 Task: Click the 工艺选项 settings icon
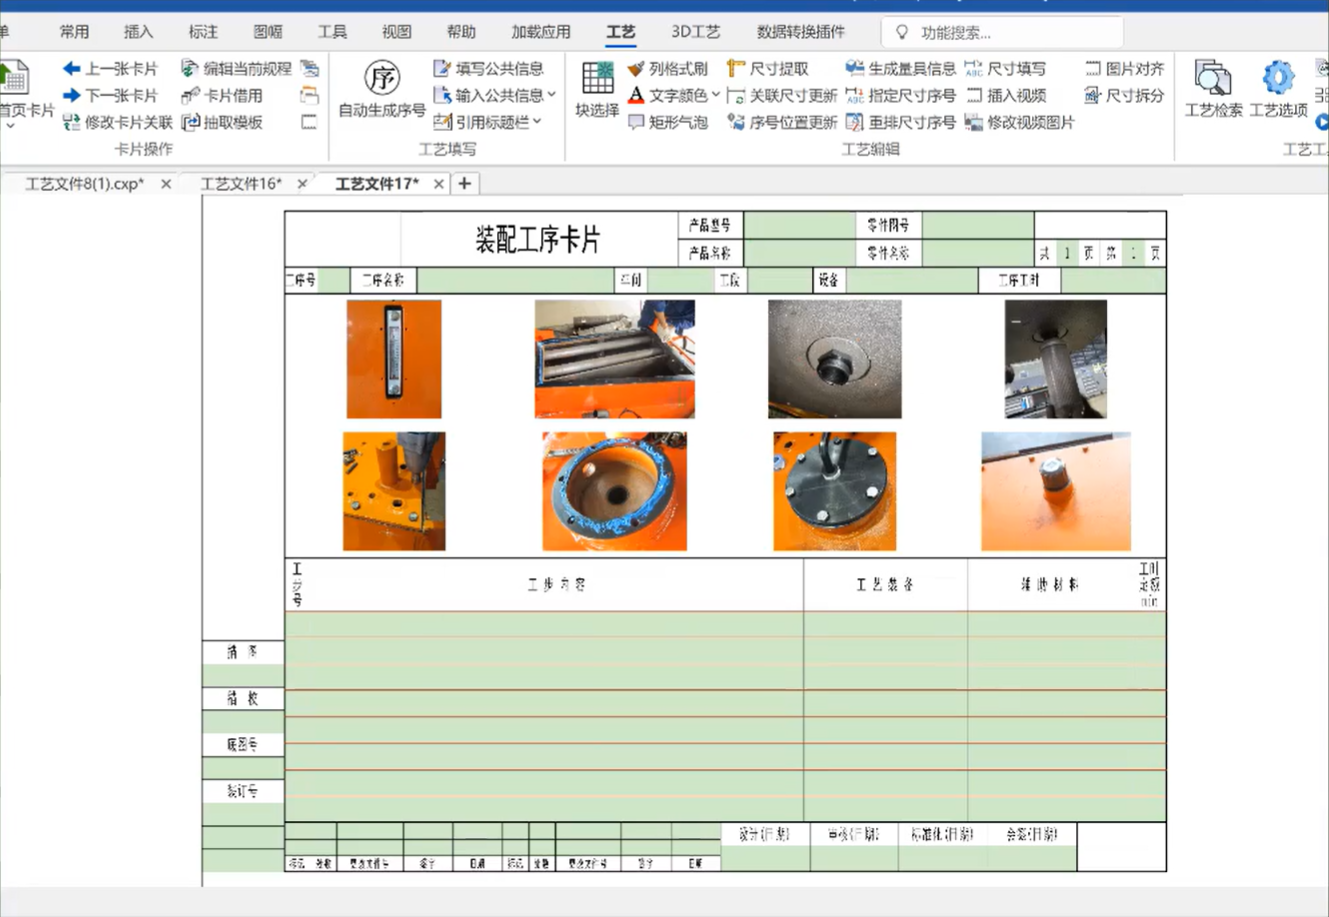(1277, 90)
